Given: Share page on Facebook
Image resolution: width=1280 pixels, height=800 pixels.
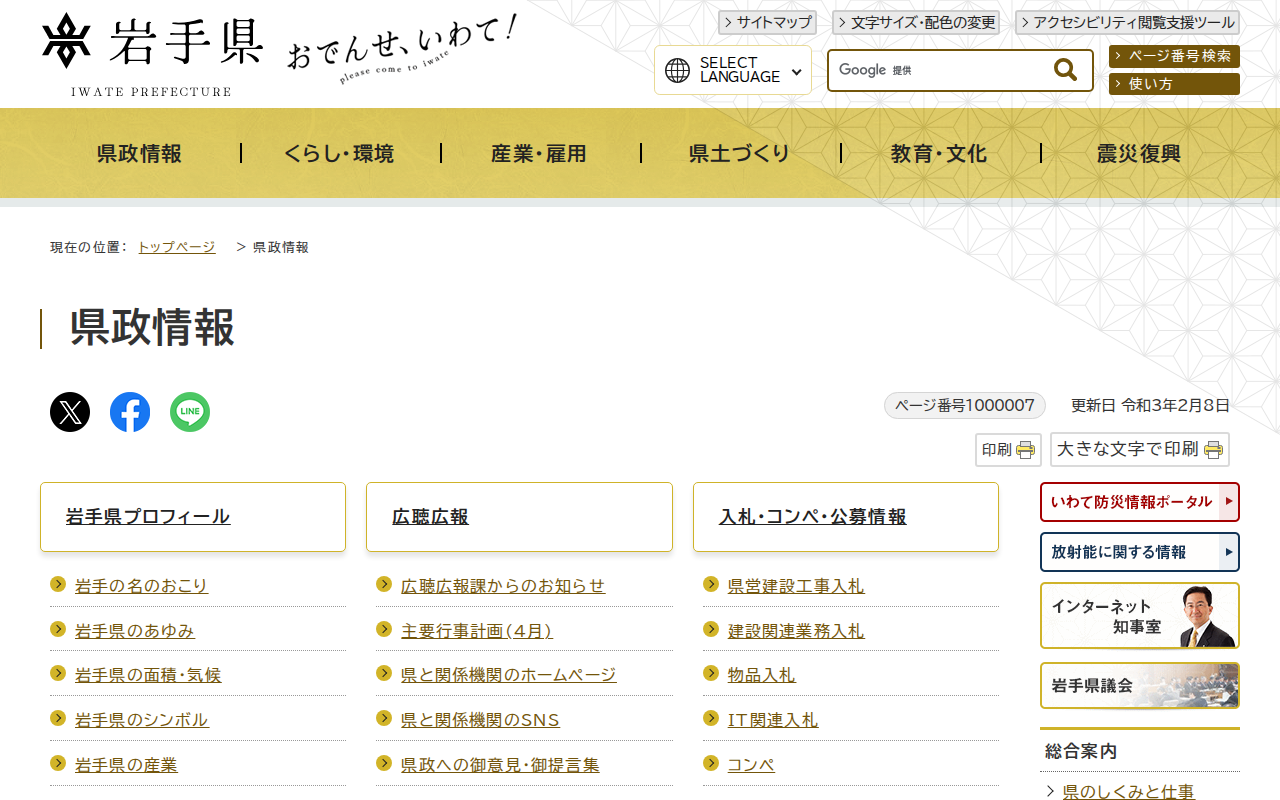Looking at the screenshot, I should pos(130,412).
